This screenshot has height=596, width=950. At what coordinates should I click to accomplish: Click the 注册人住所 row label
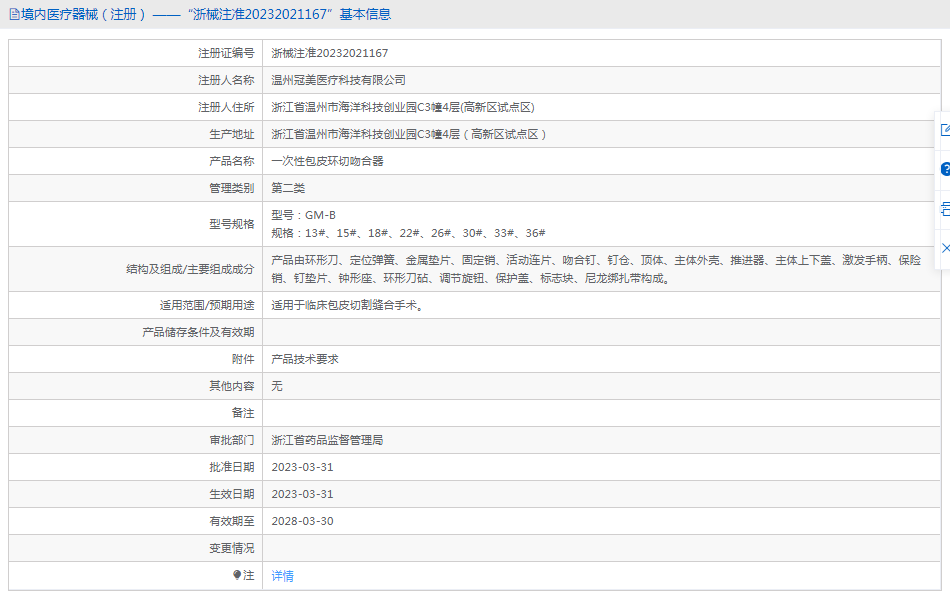click(x=226, y=107)
